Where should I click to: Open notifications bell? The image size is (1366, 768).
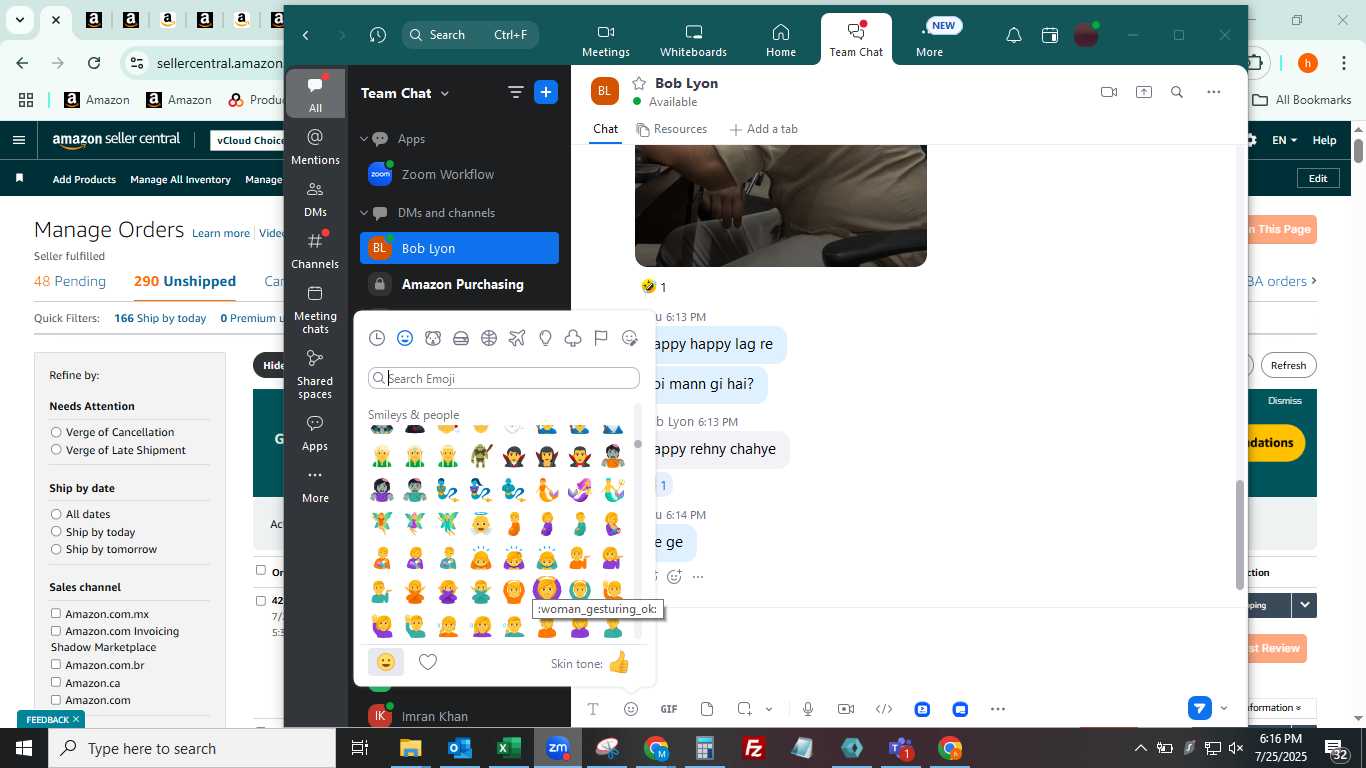[x=1014, y=35]
